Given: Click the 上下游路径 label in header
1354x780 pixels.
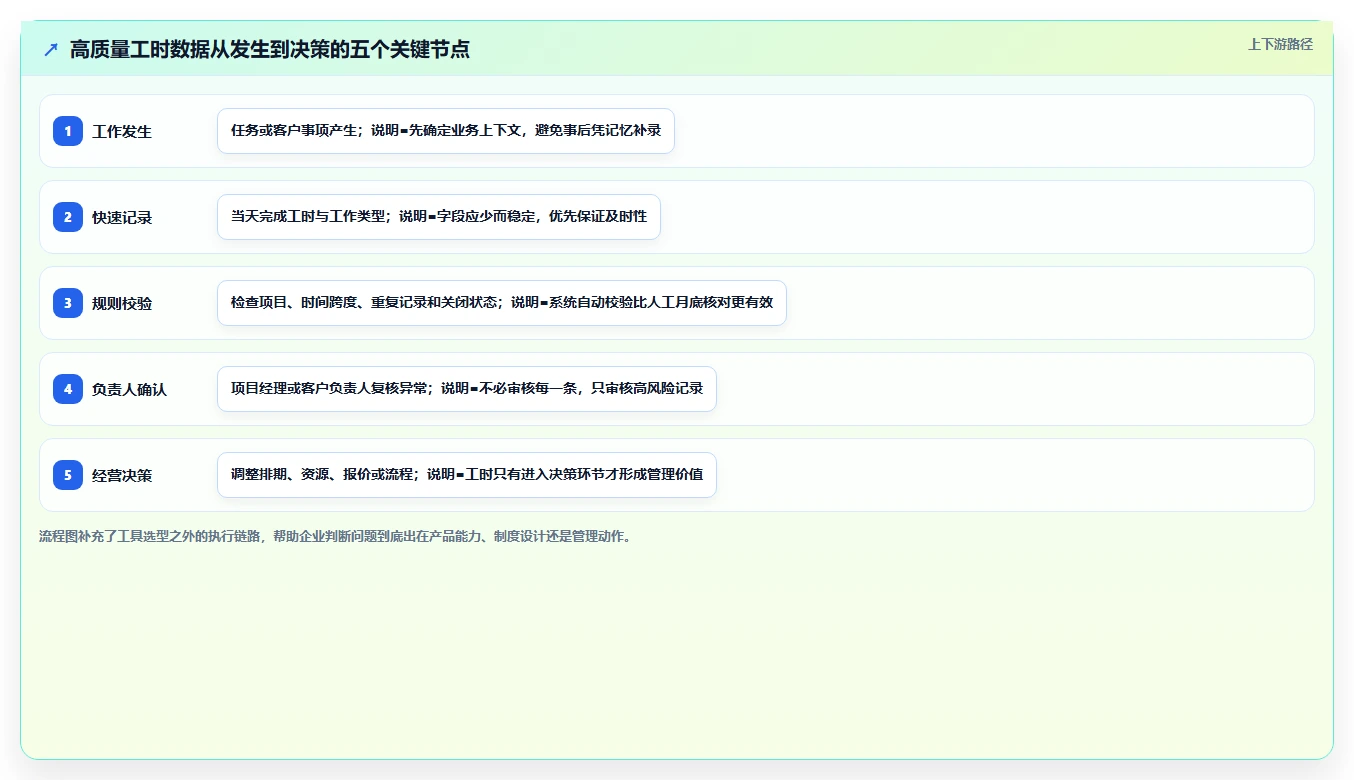Looking at the screenshot, I should pyautogui.click(x=1280, y=44).
